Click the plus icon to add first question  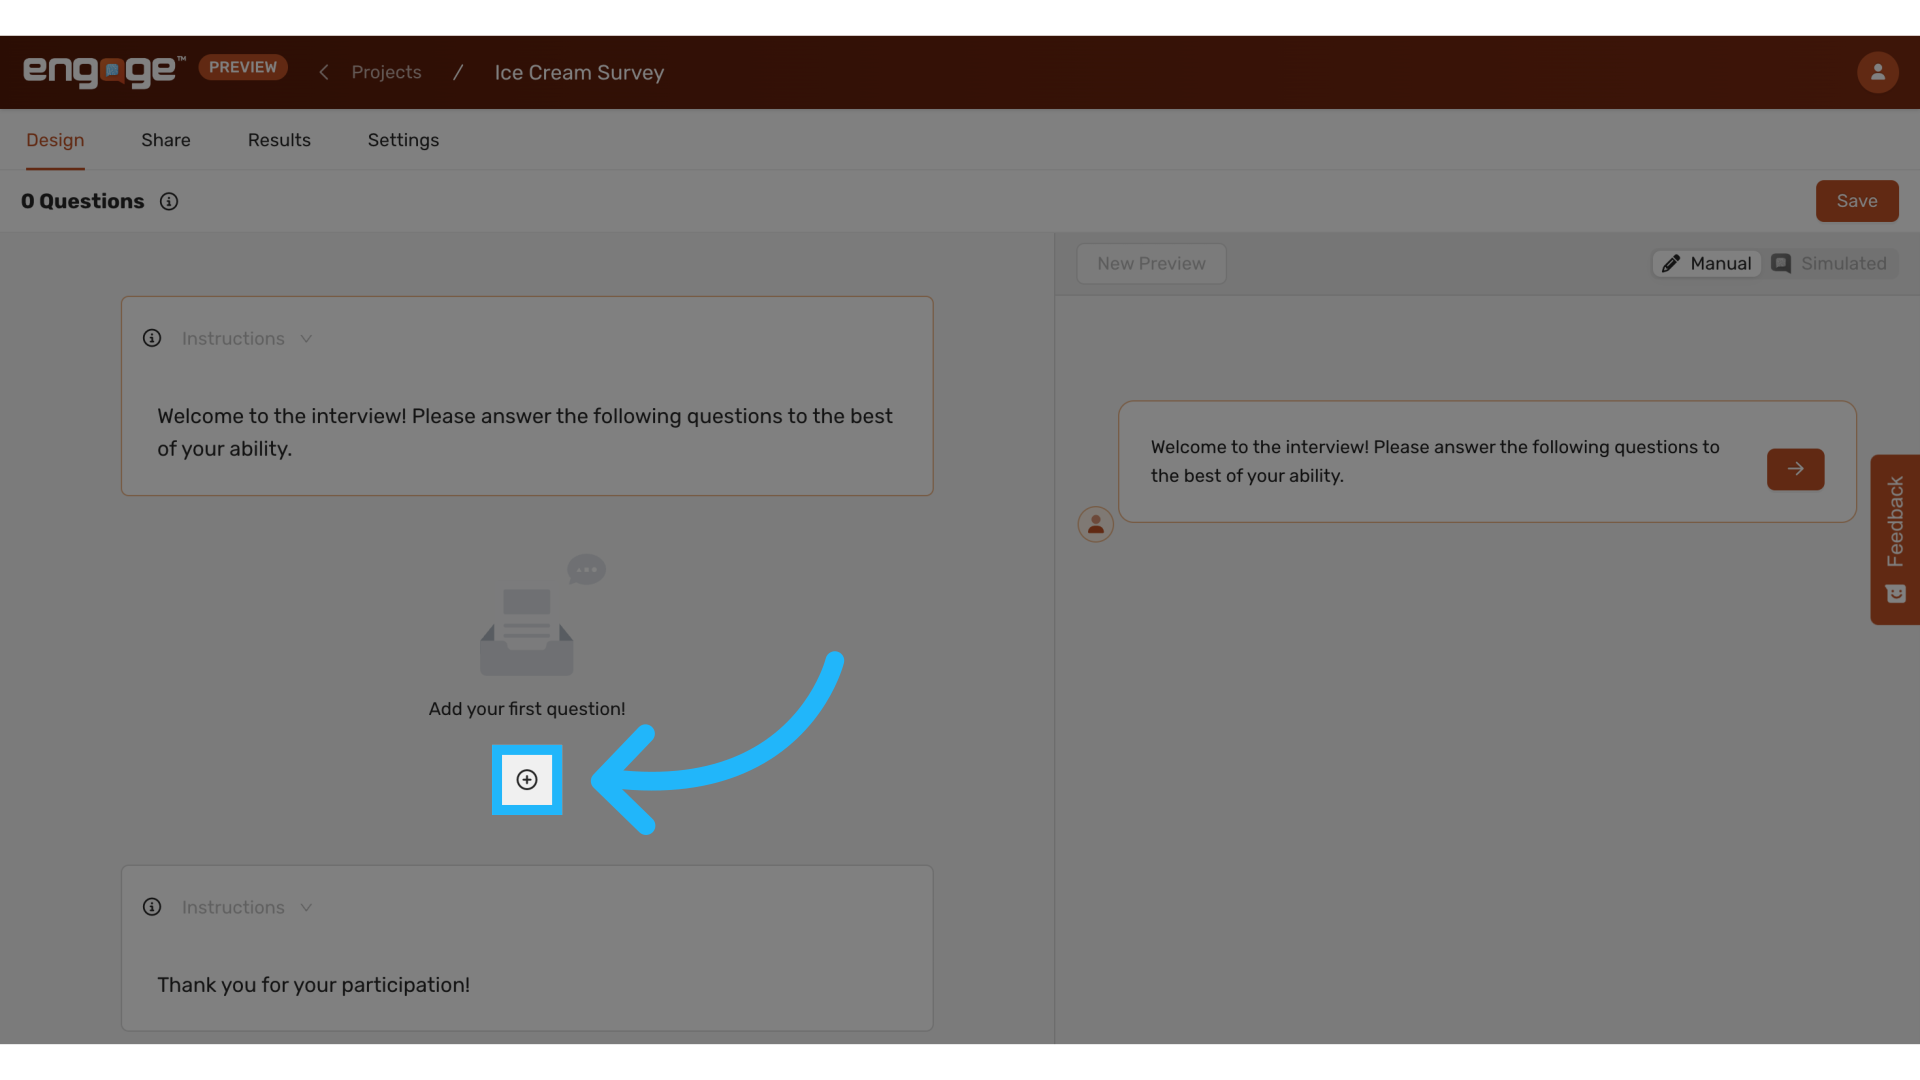(527, 780)
